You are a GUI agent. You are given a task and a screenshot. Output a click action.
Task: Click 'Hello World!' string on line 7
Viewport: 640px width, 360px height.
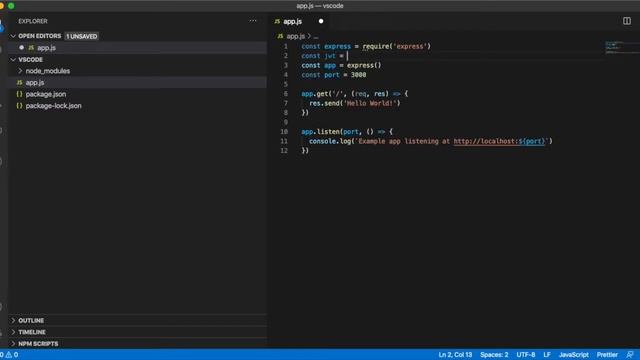click(371, 103)
